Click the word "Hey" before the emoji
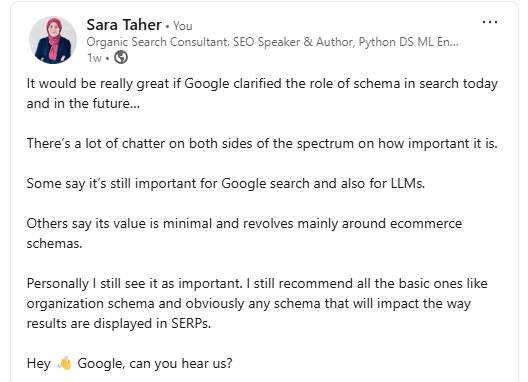Viewport: 528px width, 382px height. click(39, 364)
